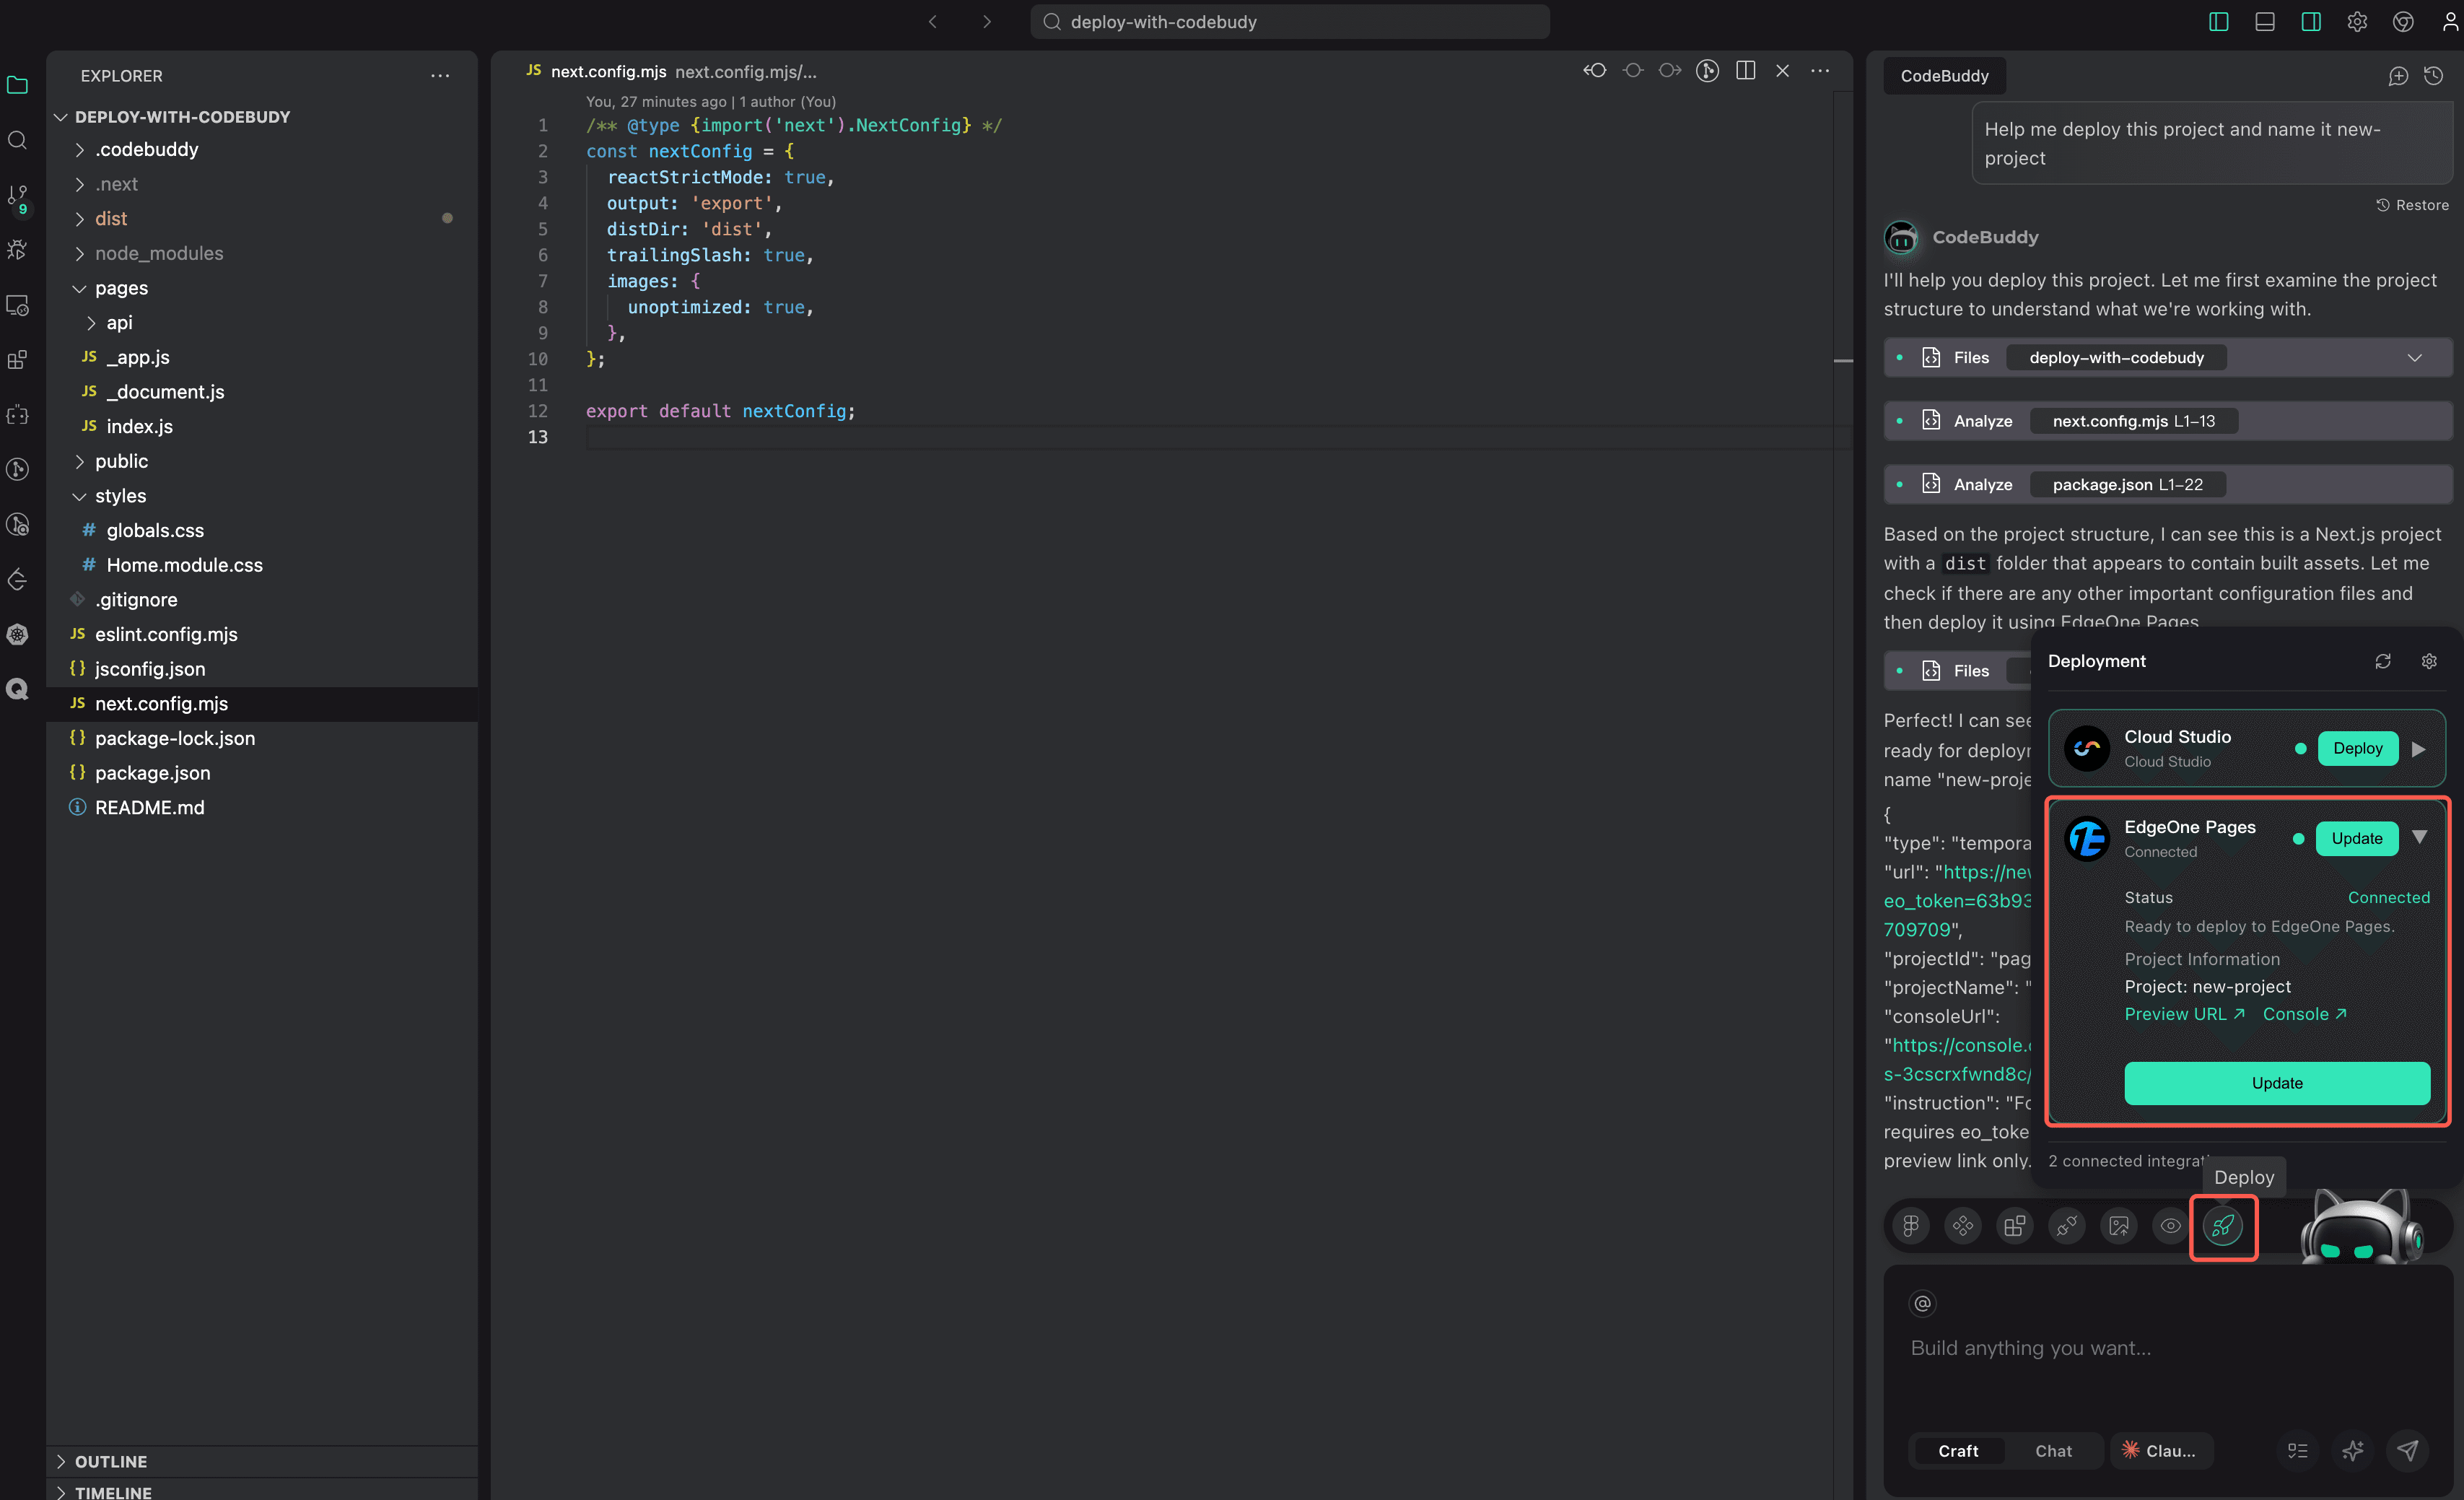
Task: Collapse the styles folder
Action: tap(80, 496)
